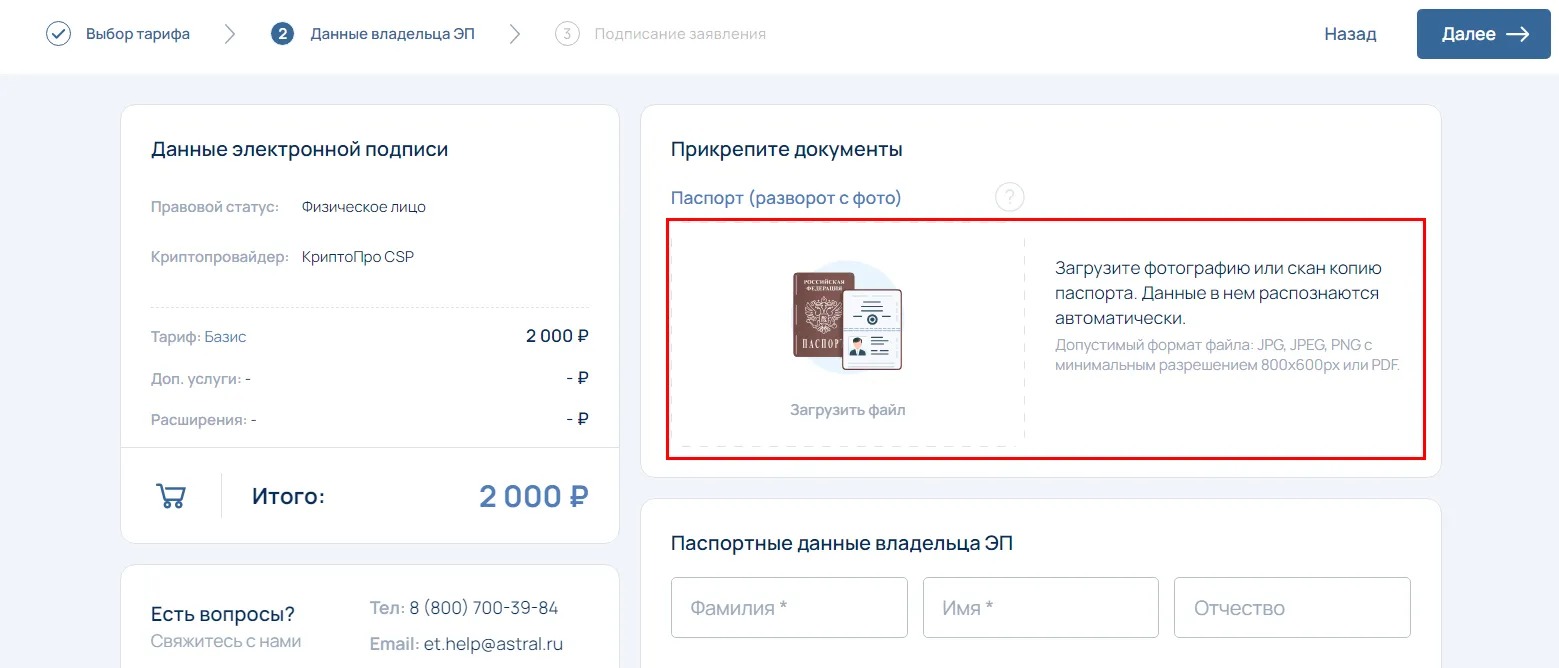1559x668 pixels.
Task: Click the 8 (800) 700-39-84 phone number
Action: coord(490,608)
